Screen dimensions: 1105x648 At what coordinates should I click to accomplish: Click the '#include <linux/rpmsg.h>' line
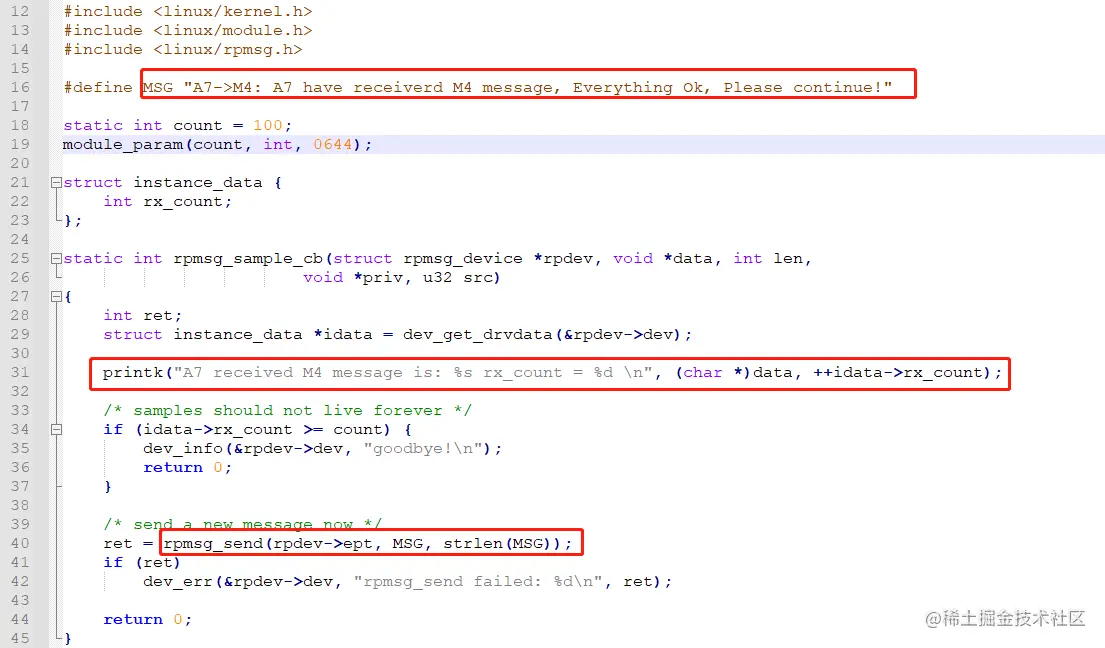pyautogui.click(x=183, y=50)
